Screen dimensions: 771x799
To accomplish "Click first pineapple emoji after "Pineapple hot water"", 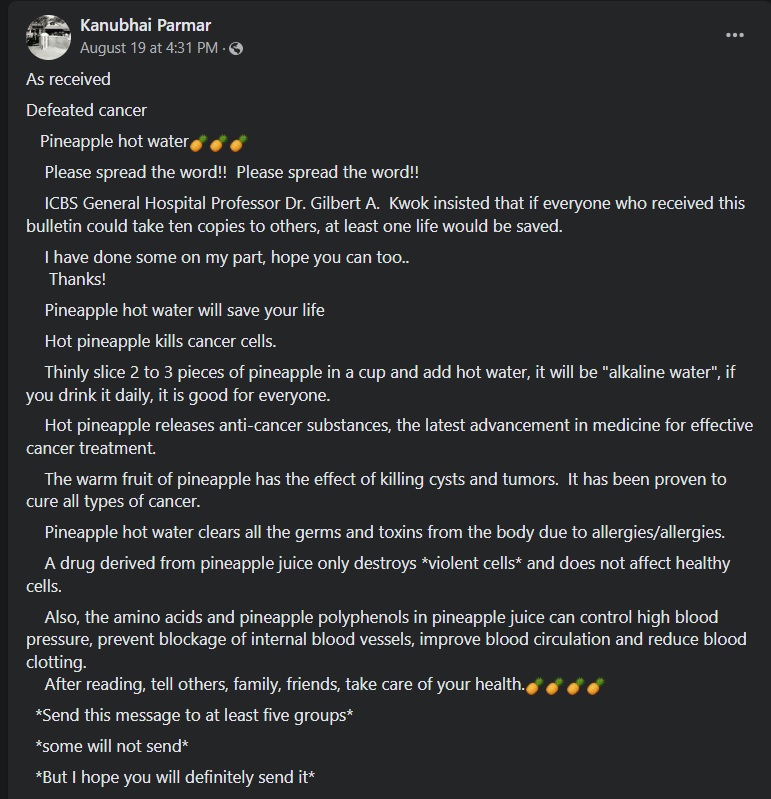I will 199,142.
